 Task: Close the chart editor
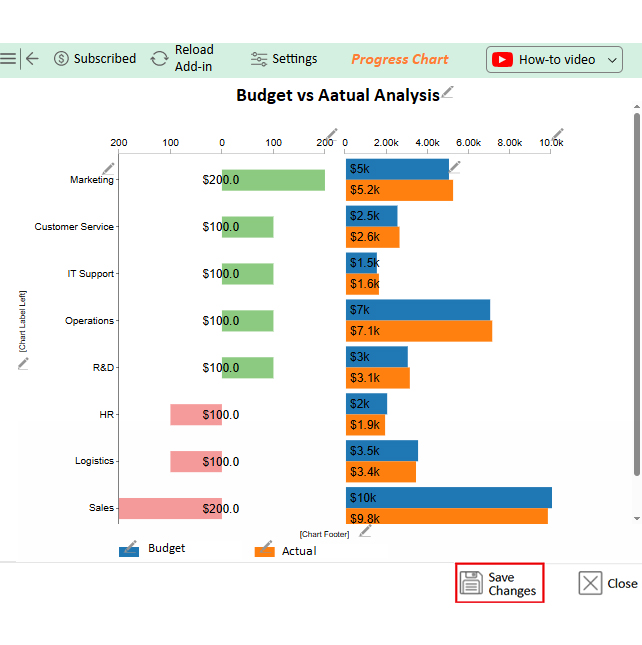[x=608, y=584]
